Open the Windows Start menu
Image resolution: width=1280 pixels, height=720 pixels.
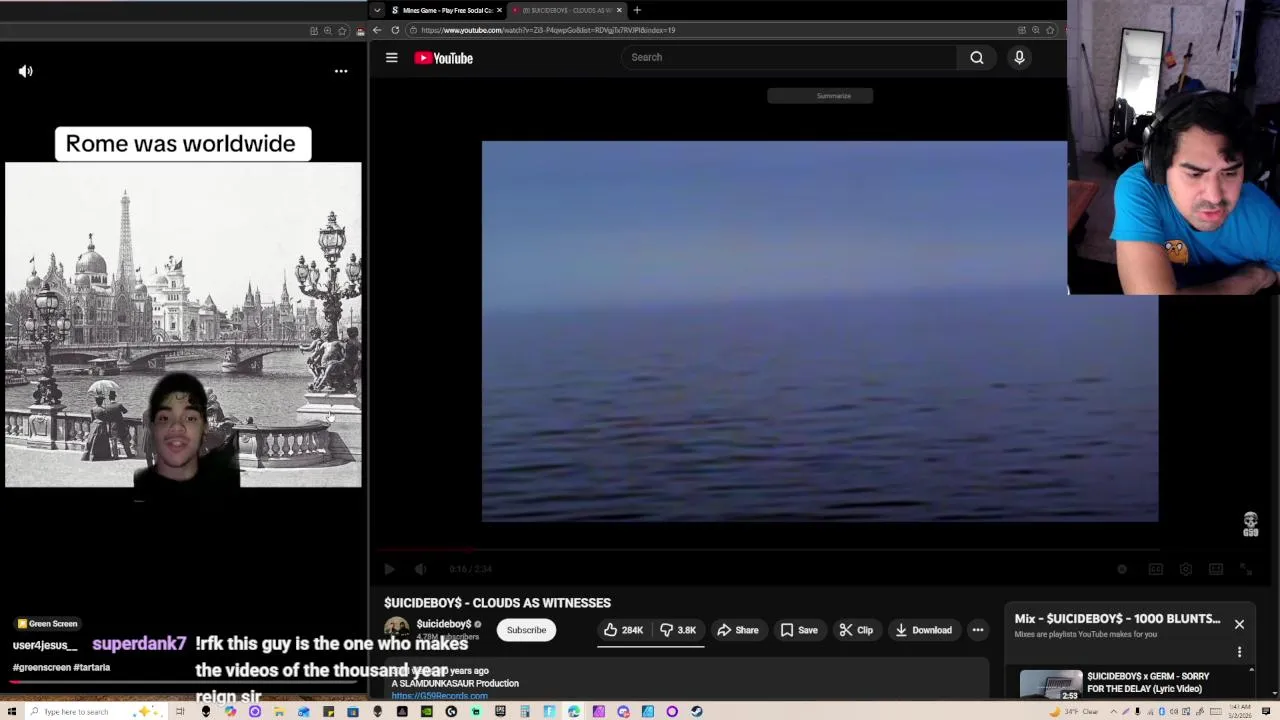pos(11,711)
